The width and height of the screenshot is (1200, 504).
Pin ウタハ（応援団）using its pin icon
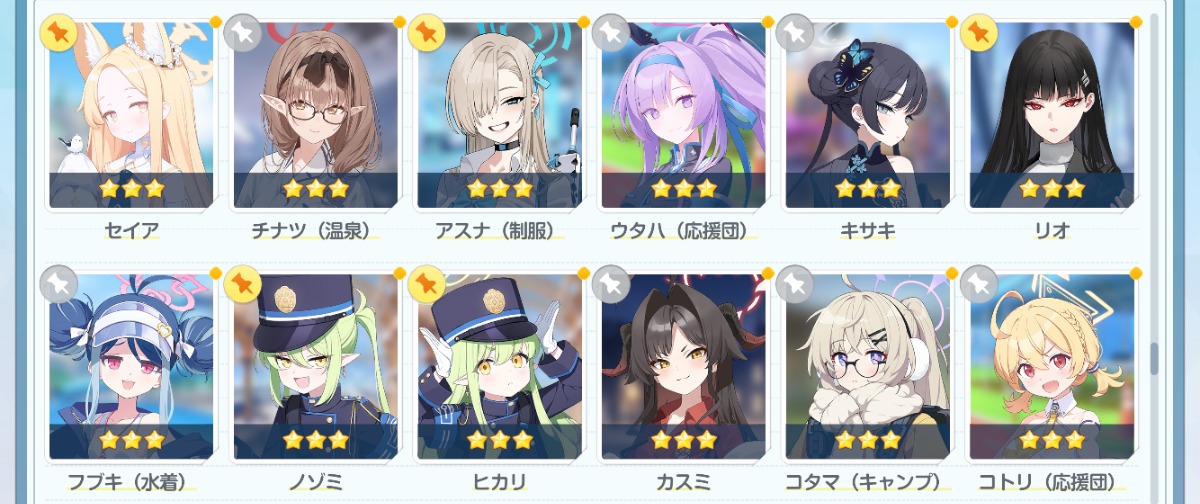(x=611, y=33)
